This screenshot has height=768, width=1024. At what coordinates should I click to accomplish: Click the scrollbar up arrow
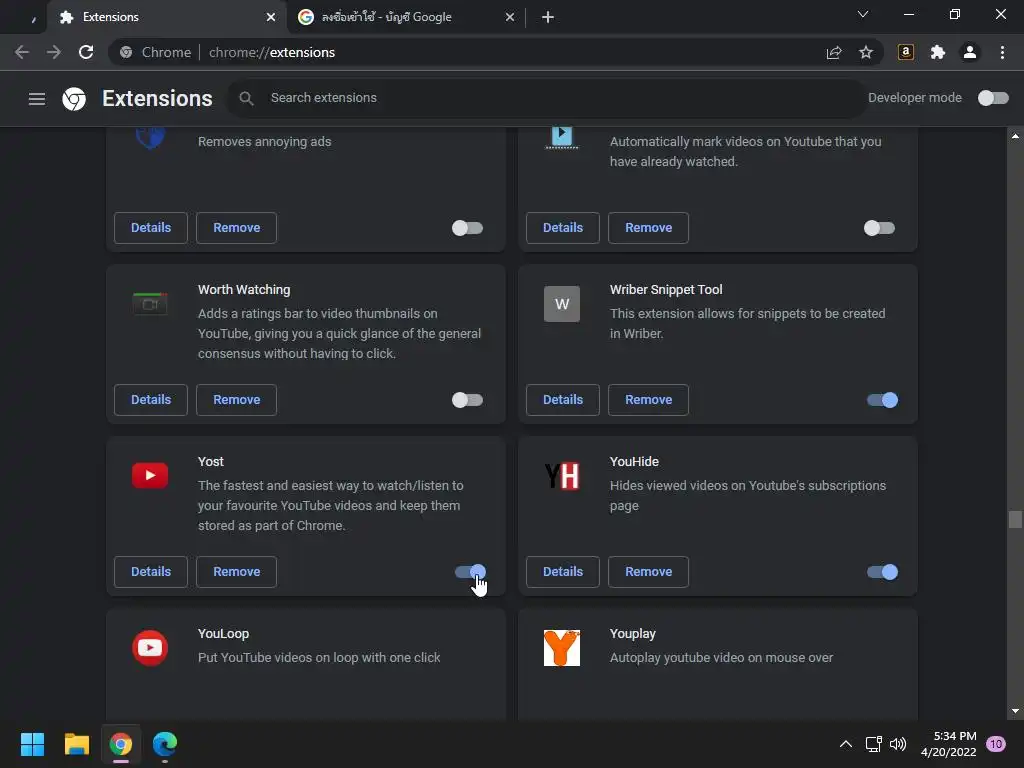point(1015,136)
